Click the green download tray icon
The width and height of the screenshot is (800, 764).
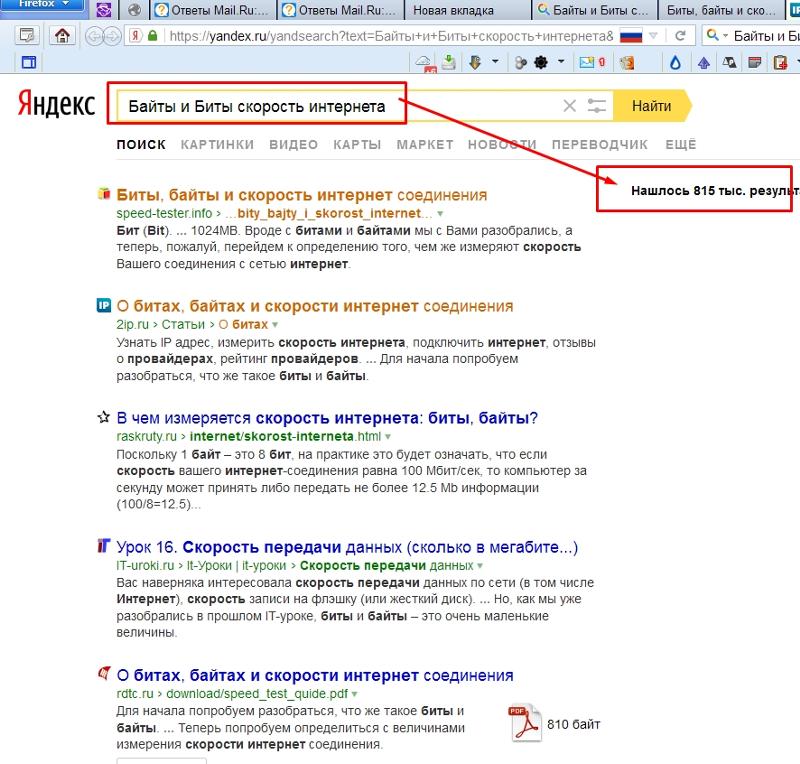tap(448, 62)
